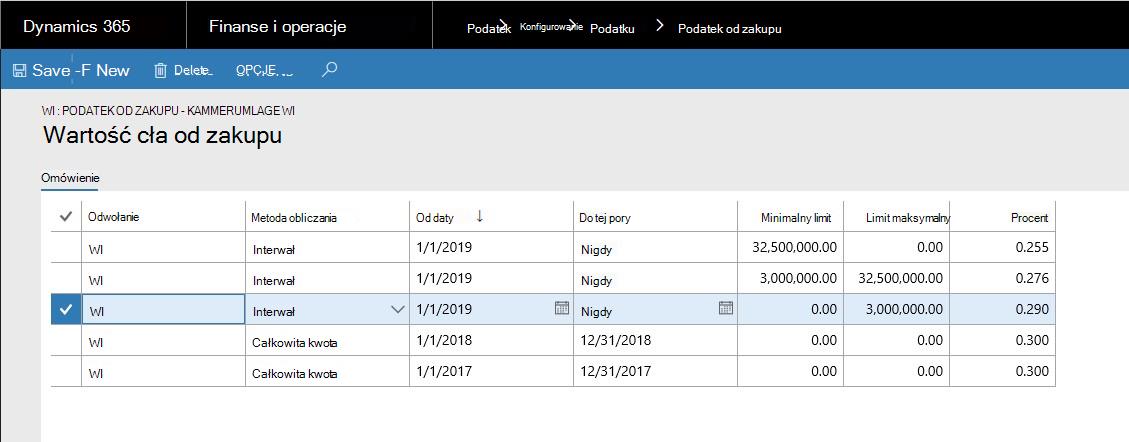Open Dynamics 365 home
Viewport: 1129px width, 442px height.
(x=77, y=27)
